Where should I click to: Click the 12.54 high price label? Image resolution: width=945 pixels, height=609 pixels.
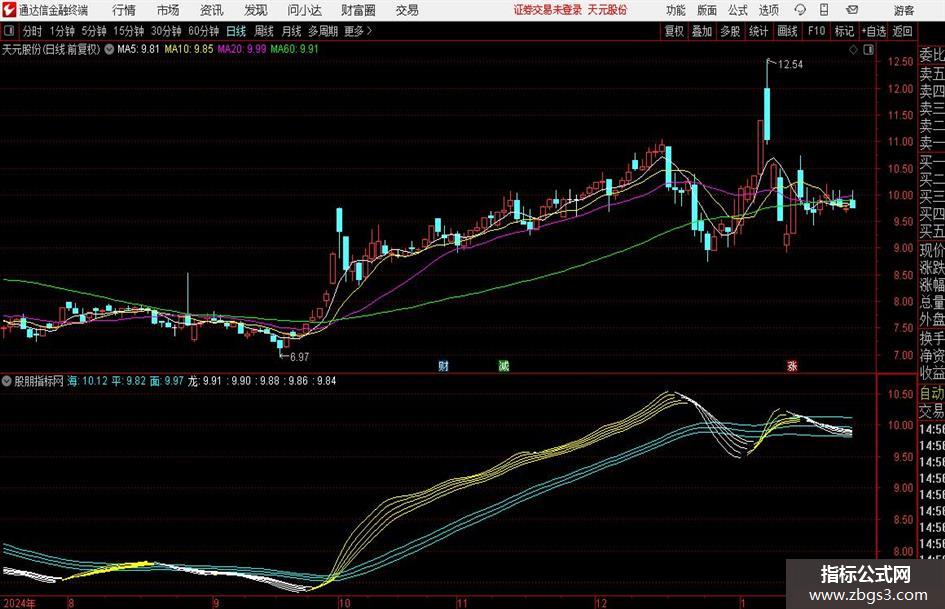790,65
